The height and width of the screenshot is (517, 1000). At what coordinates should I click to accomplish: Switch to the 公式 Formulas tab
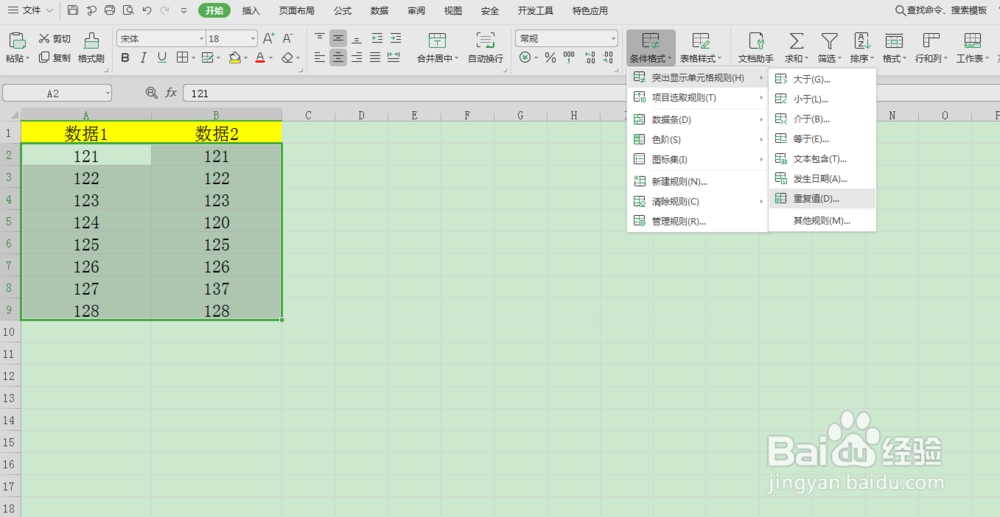[x=342, y=11]
